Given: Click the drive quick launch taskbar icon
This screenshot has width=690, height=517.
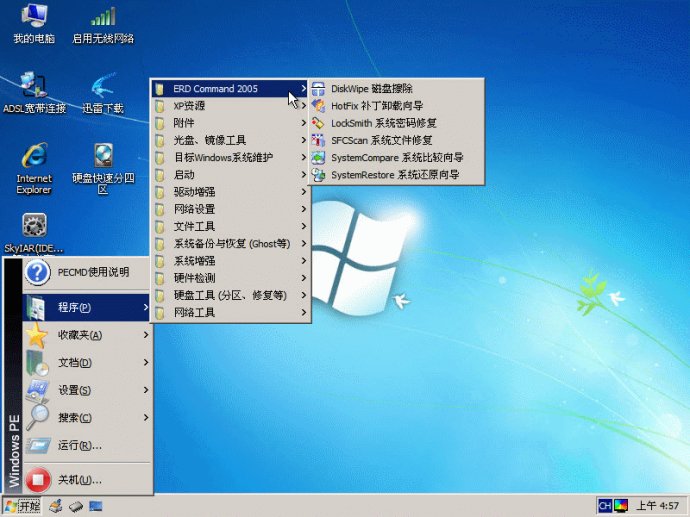Looking at the screenshot, I should click(x=76, y=506).
